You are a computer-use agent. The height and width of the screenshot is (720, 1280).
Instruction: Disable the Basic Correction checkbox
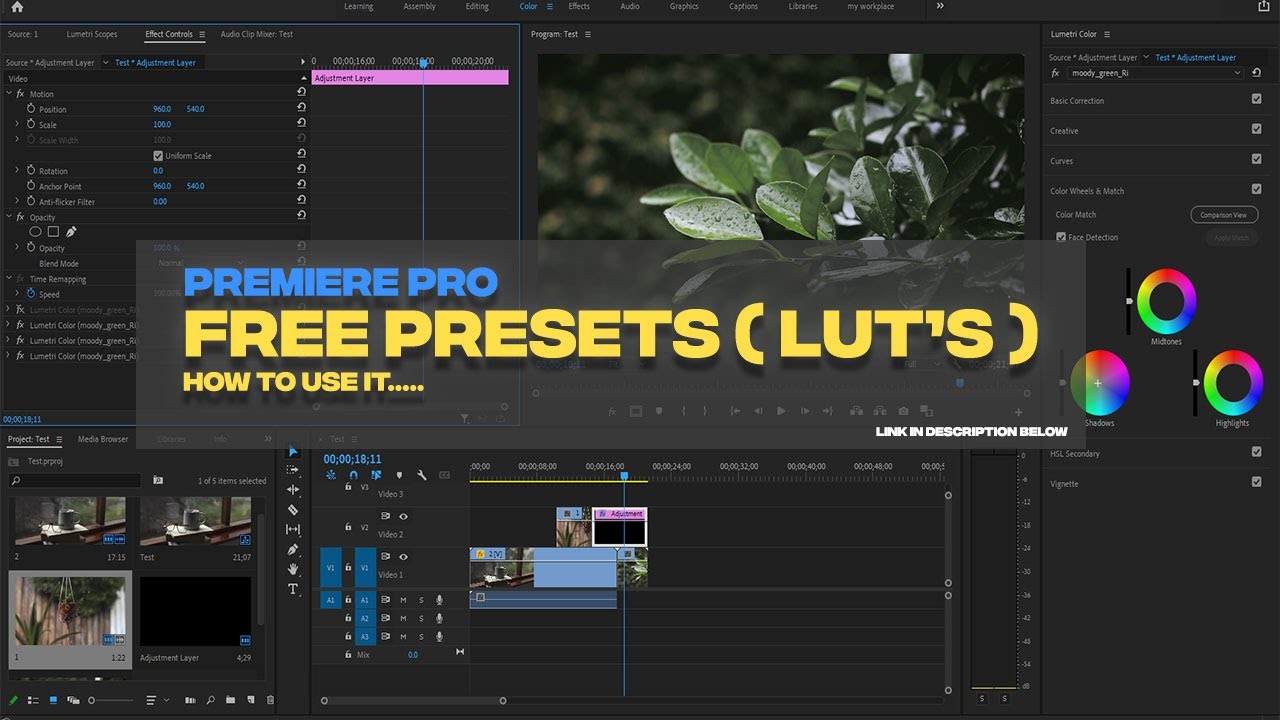[1256, 99]
